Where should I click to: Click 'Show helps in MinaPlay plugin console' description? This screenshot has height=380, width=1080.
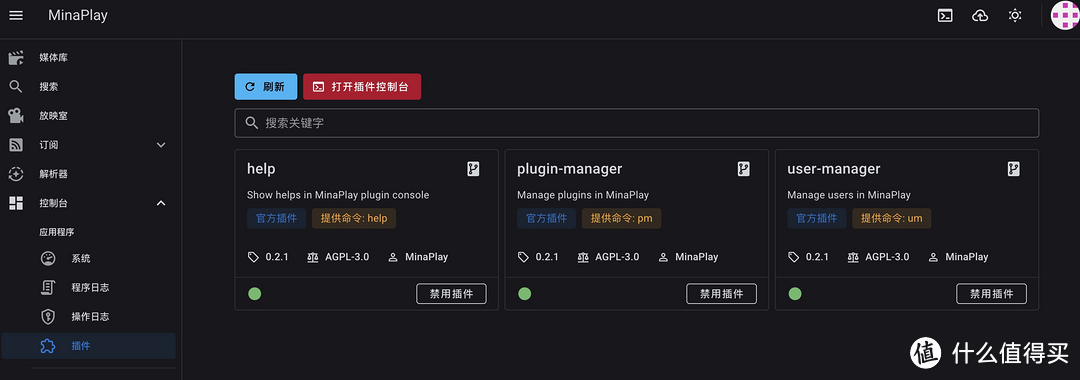[338, 195]
